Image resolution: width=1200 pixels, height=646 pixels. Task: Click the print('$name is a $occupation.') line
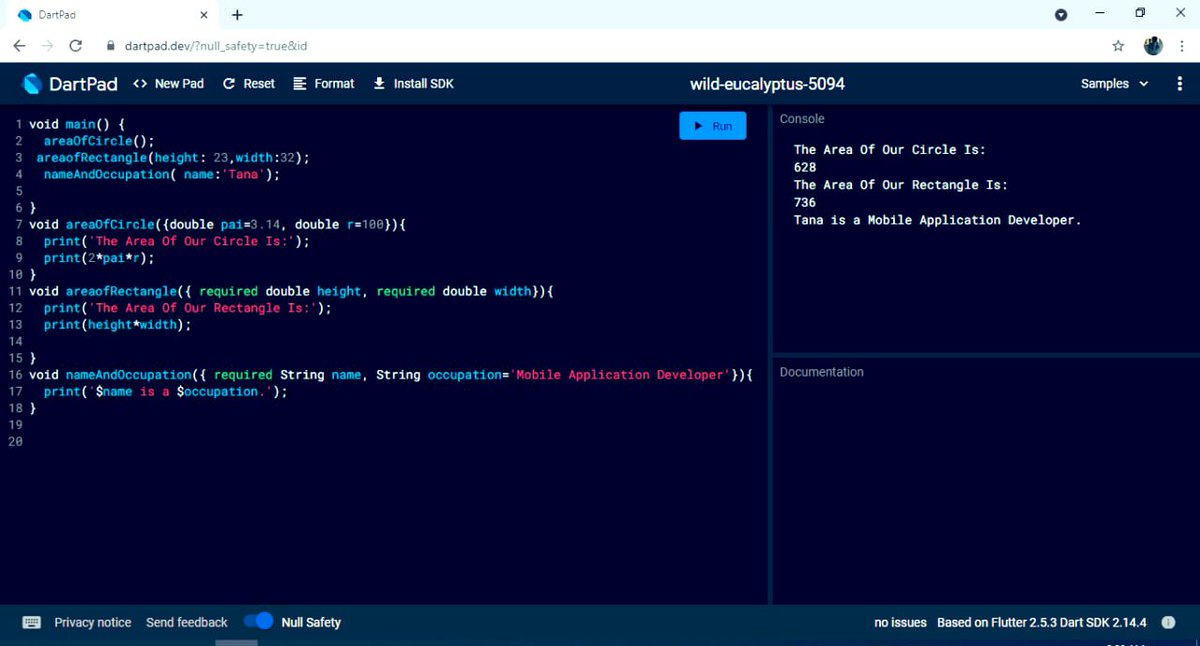pos(165,391)
